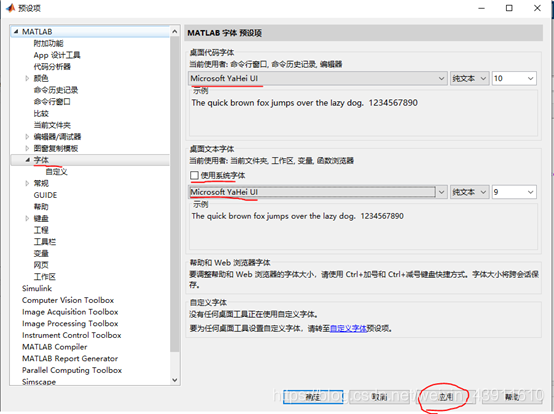Select Image Processing Toolbox in the tree
The image size is (554, 414).
click(70, 323)
